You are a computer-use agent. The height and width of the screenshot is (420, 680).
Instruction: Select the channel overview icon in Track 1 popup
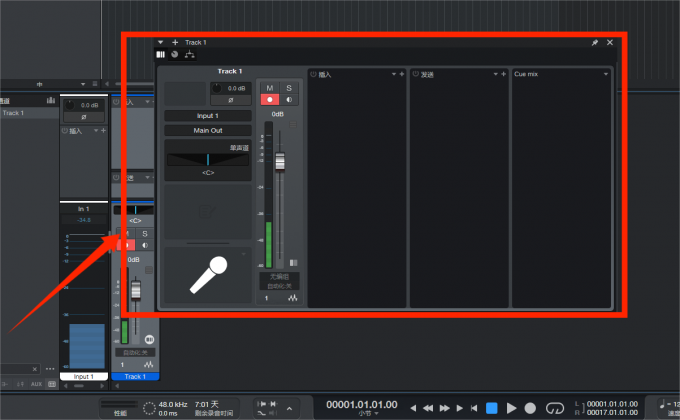point(160,54)
